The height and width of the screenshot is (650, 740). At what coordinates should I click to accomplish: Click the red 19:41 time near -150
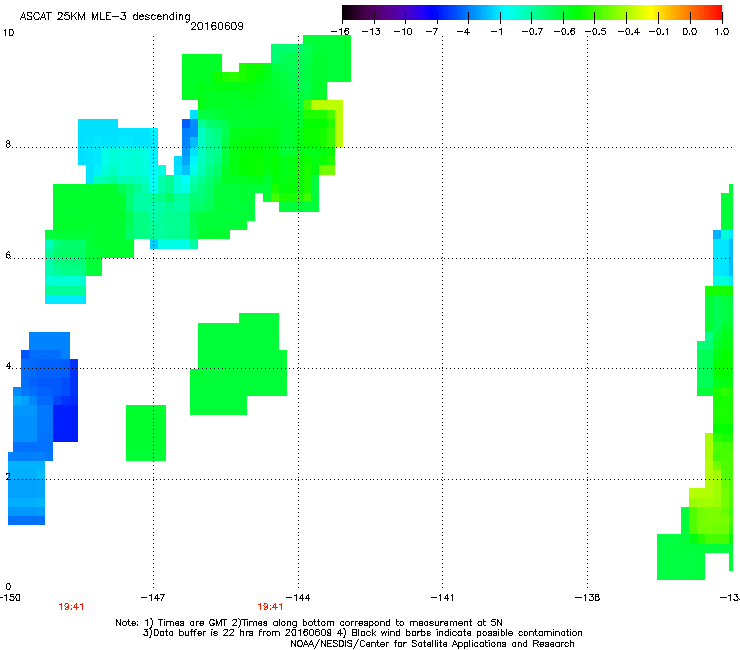pos(71,607)
